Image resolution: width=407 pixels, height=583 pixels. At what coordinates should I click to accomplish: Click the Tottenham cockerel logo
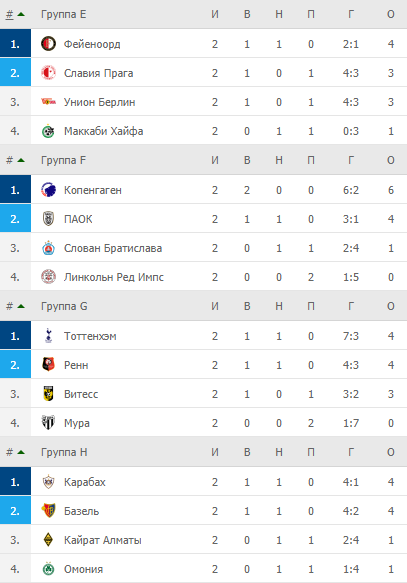[48, 336]
